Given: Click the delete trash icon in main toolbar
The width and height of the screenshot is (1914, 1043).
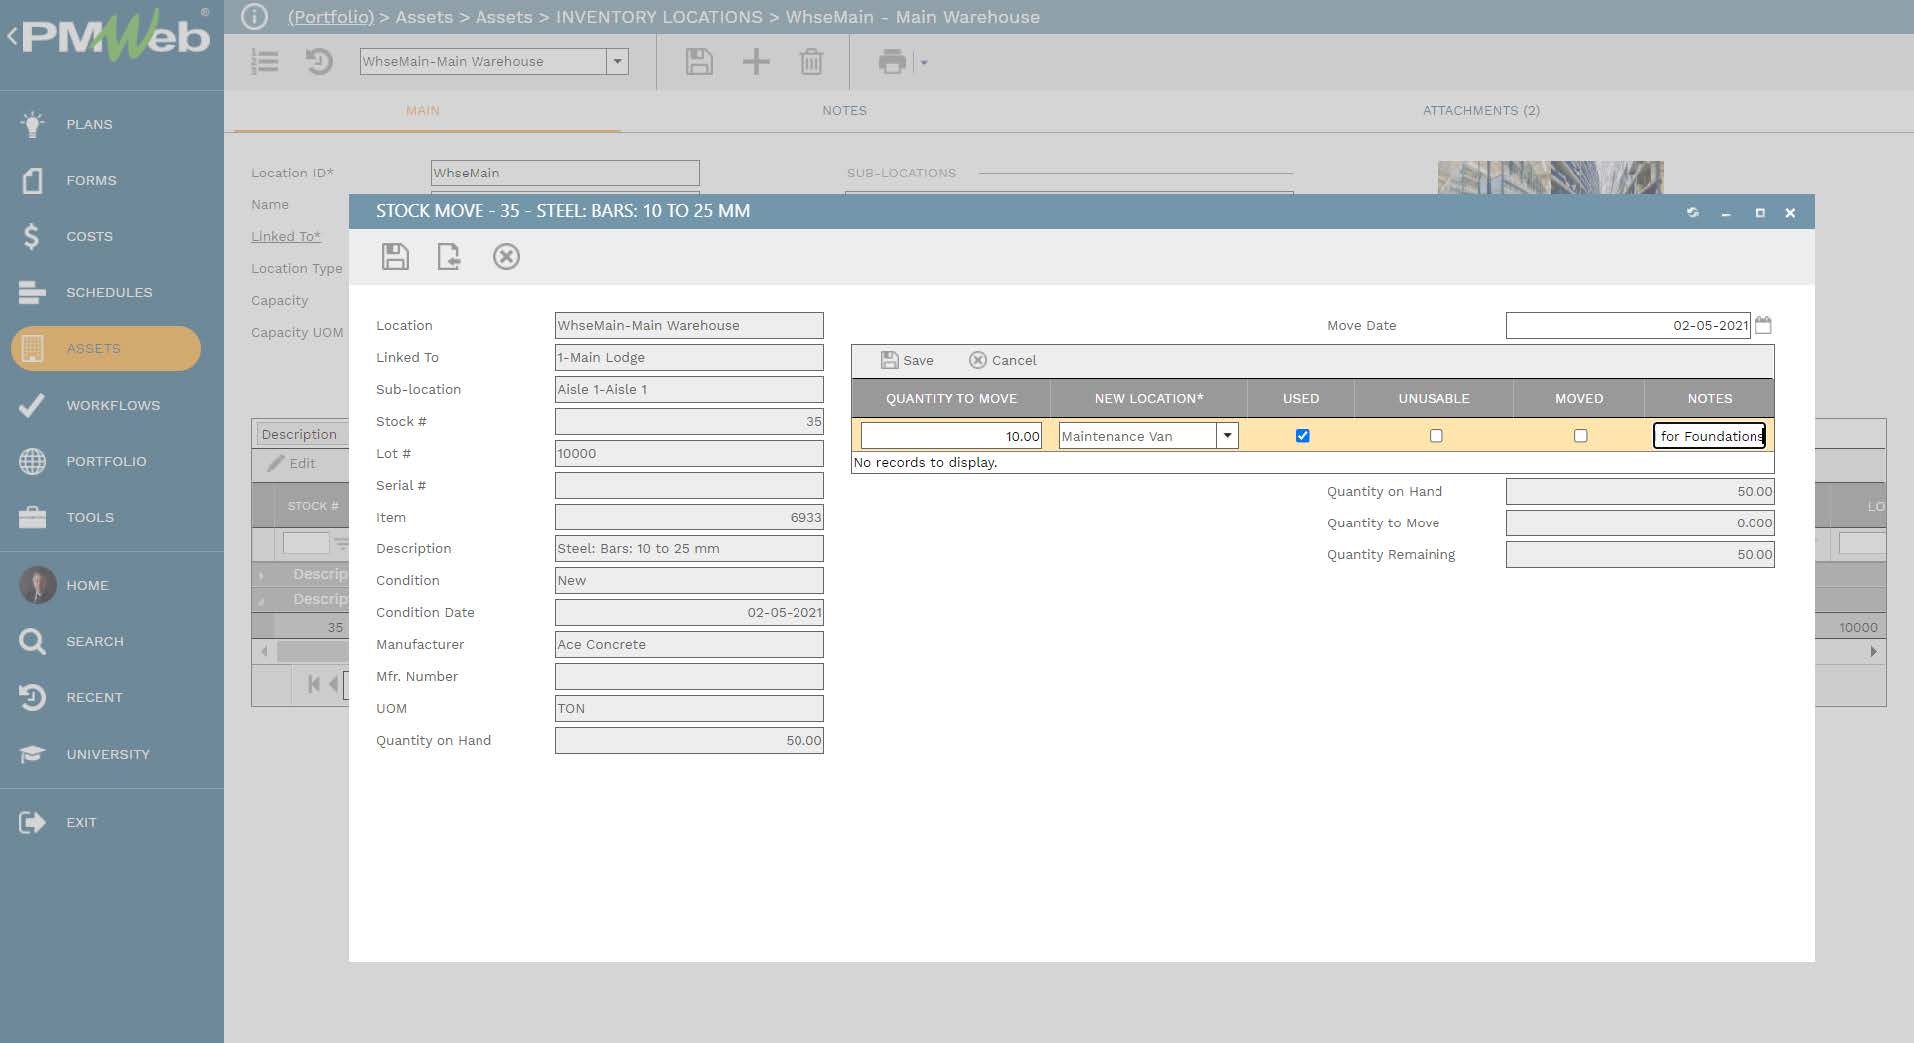Looking at the screenshot, I should click(811, 62).
